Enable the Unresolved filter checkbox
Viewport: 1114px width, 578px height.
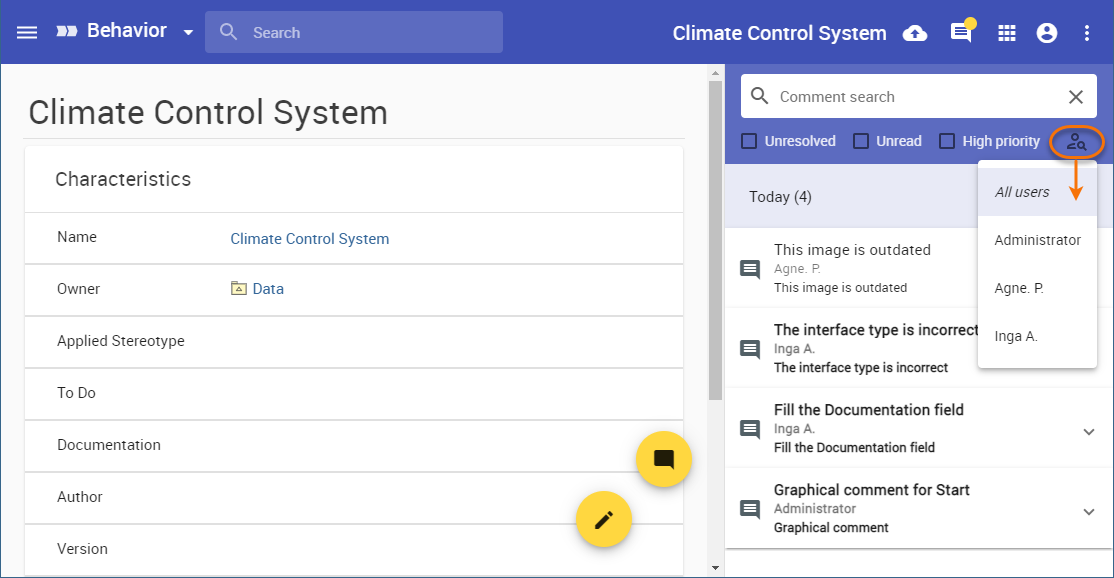click(749, 141)
